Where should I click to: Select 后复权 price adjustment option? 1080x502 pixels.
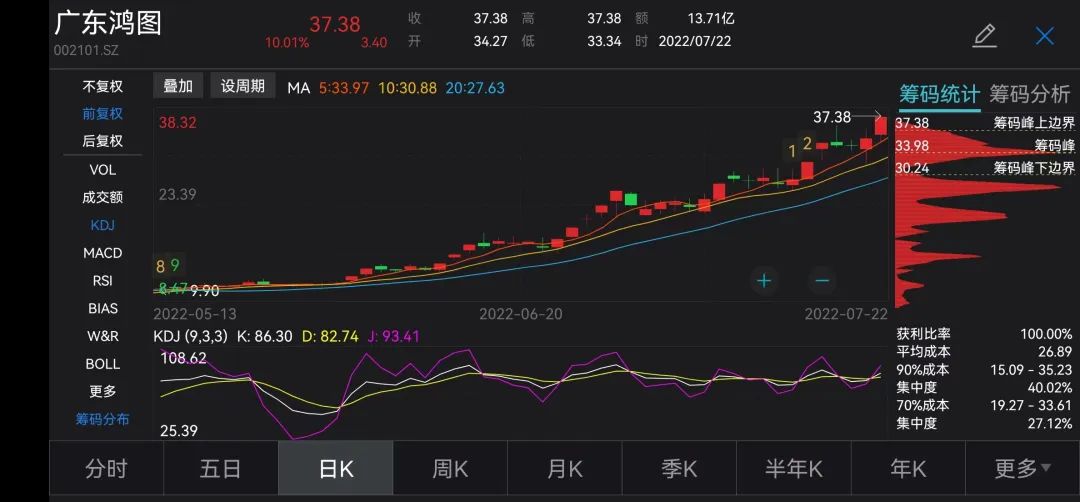click(x=102, y=142)
